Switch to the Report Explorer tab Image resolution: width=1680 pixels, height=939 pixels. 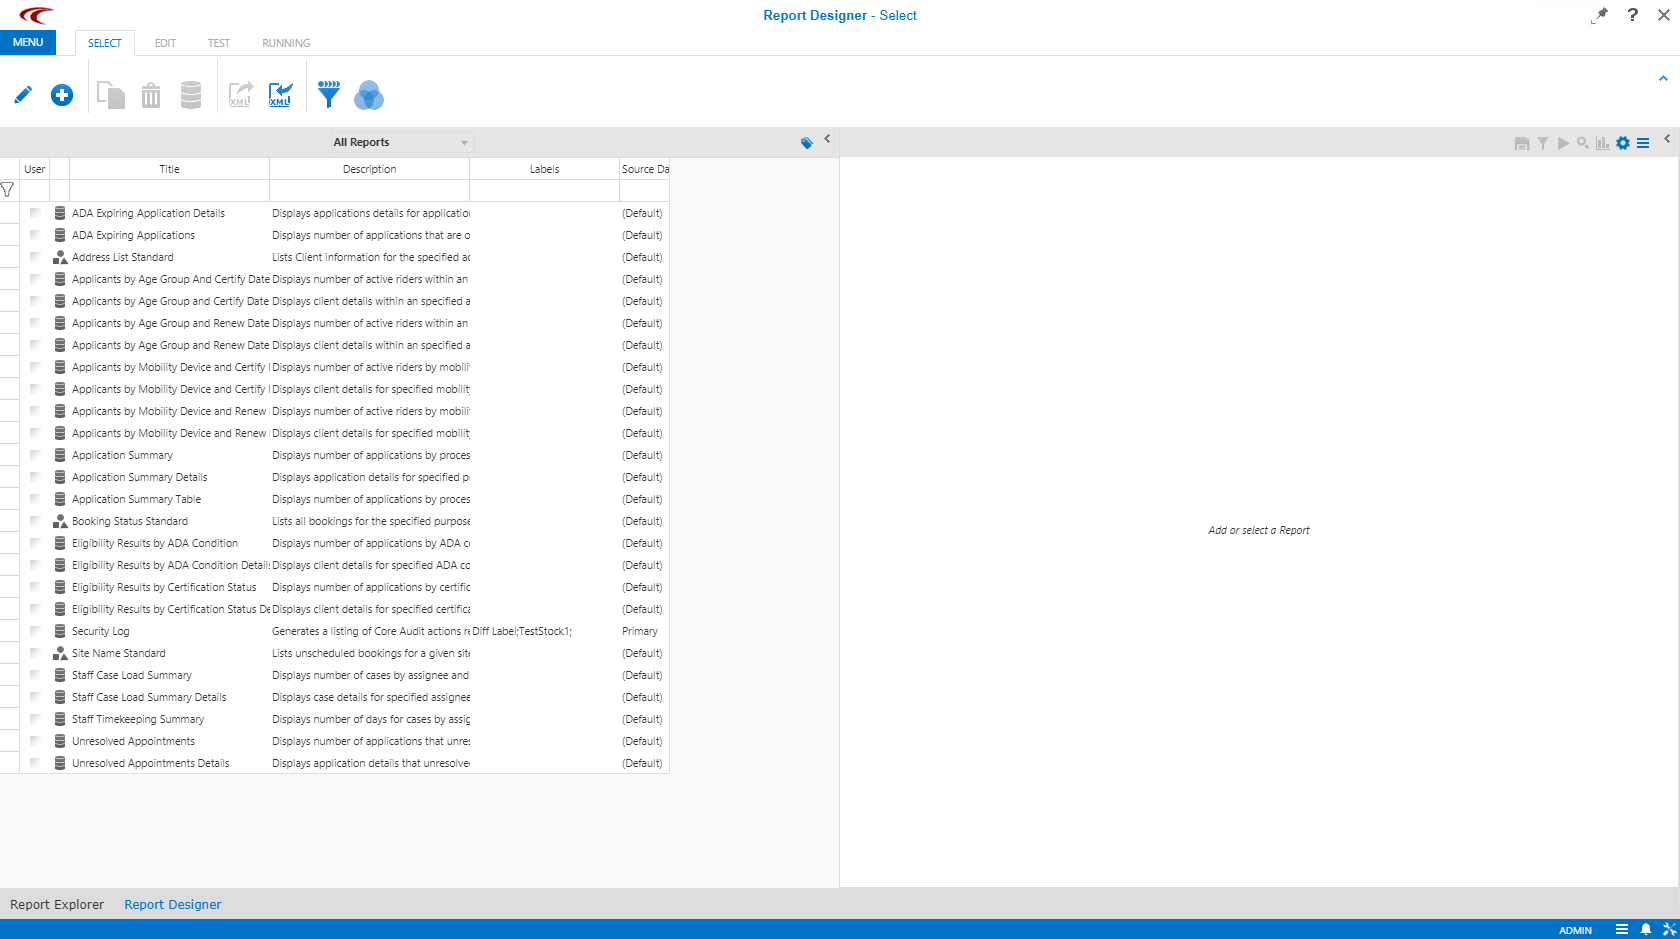click(57, 904)
